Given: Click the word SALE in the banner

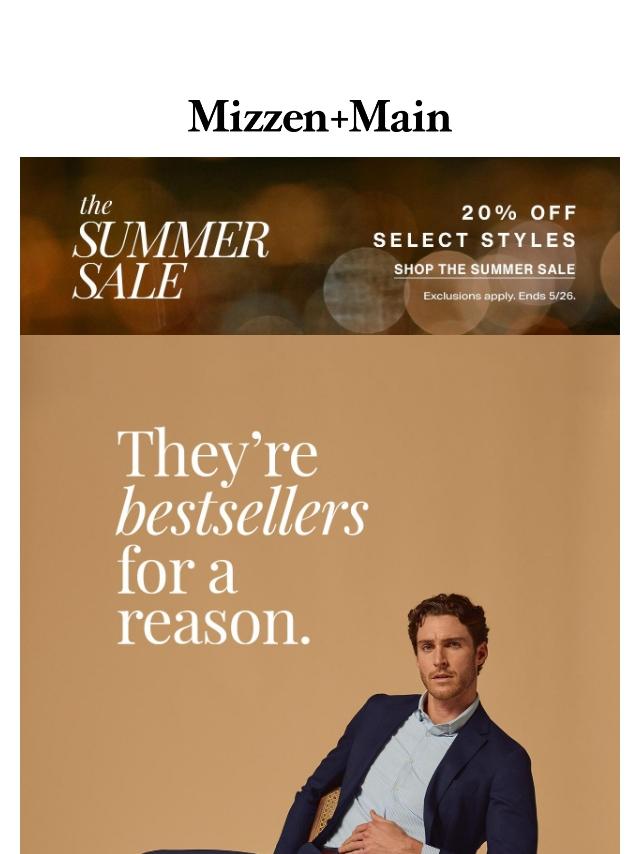Looking at the screenshot, I should (130, 281).
